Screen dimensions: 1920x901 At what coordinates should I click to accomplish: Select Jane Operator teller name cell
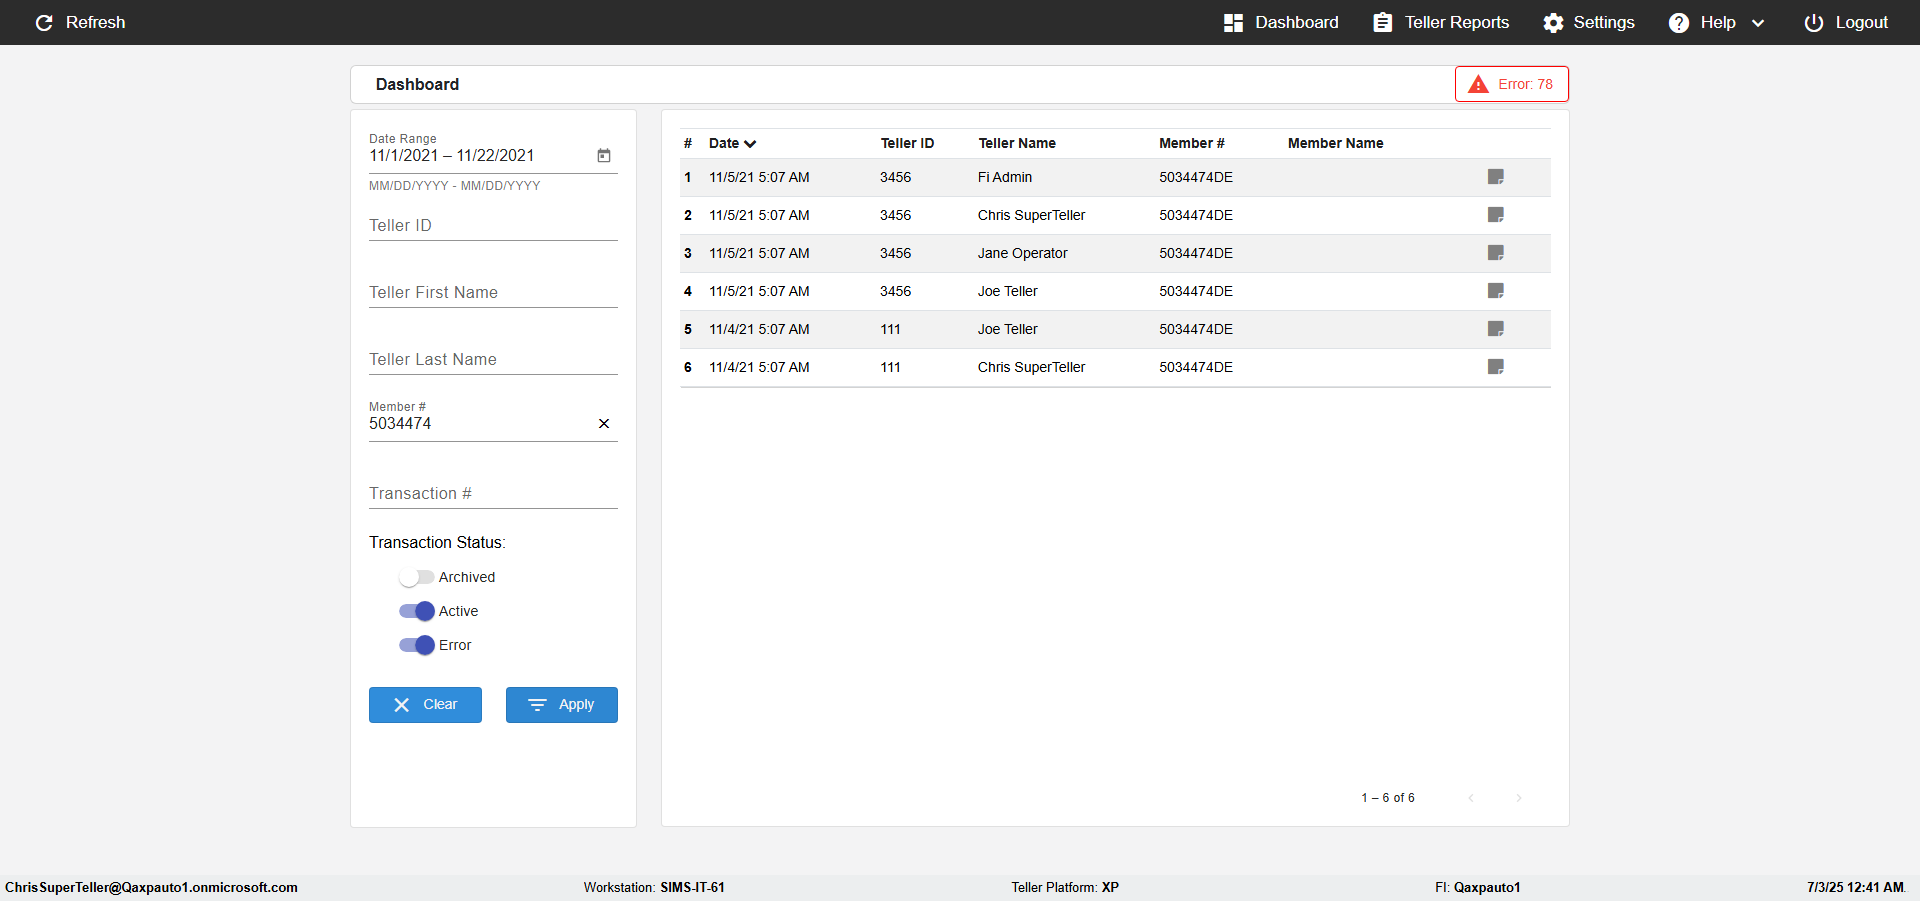click(x=1023, y=253)
